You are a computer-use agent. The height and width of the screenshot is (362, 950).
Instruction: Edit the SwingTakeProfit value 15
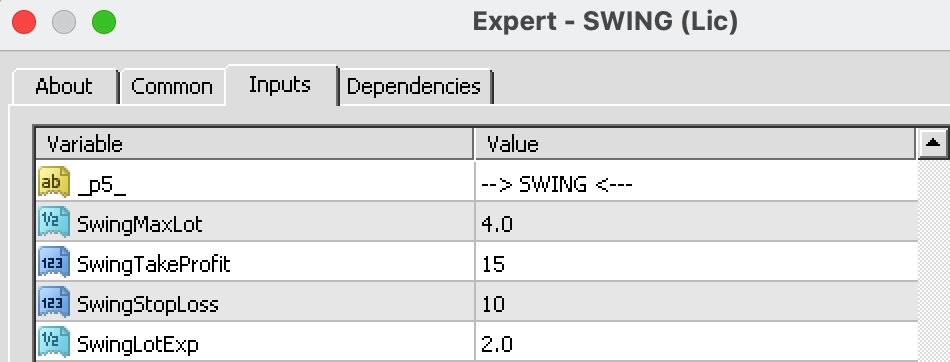696,263
